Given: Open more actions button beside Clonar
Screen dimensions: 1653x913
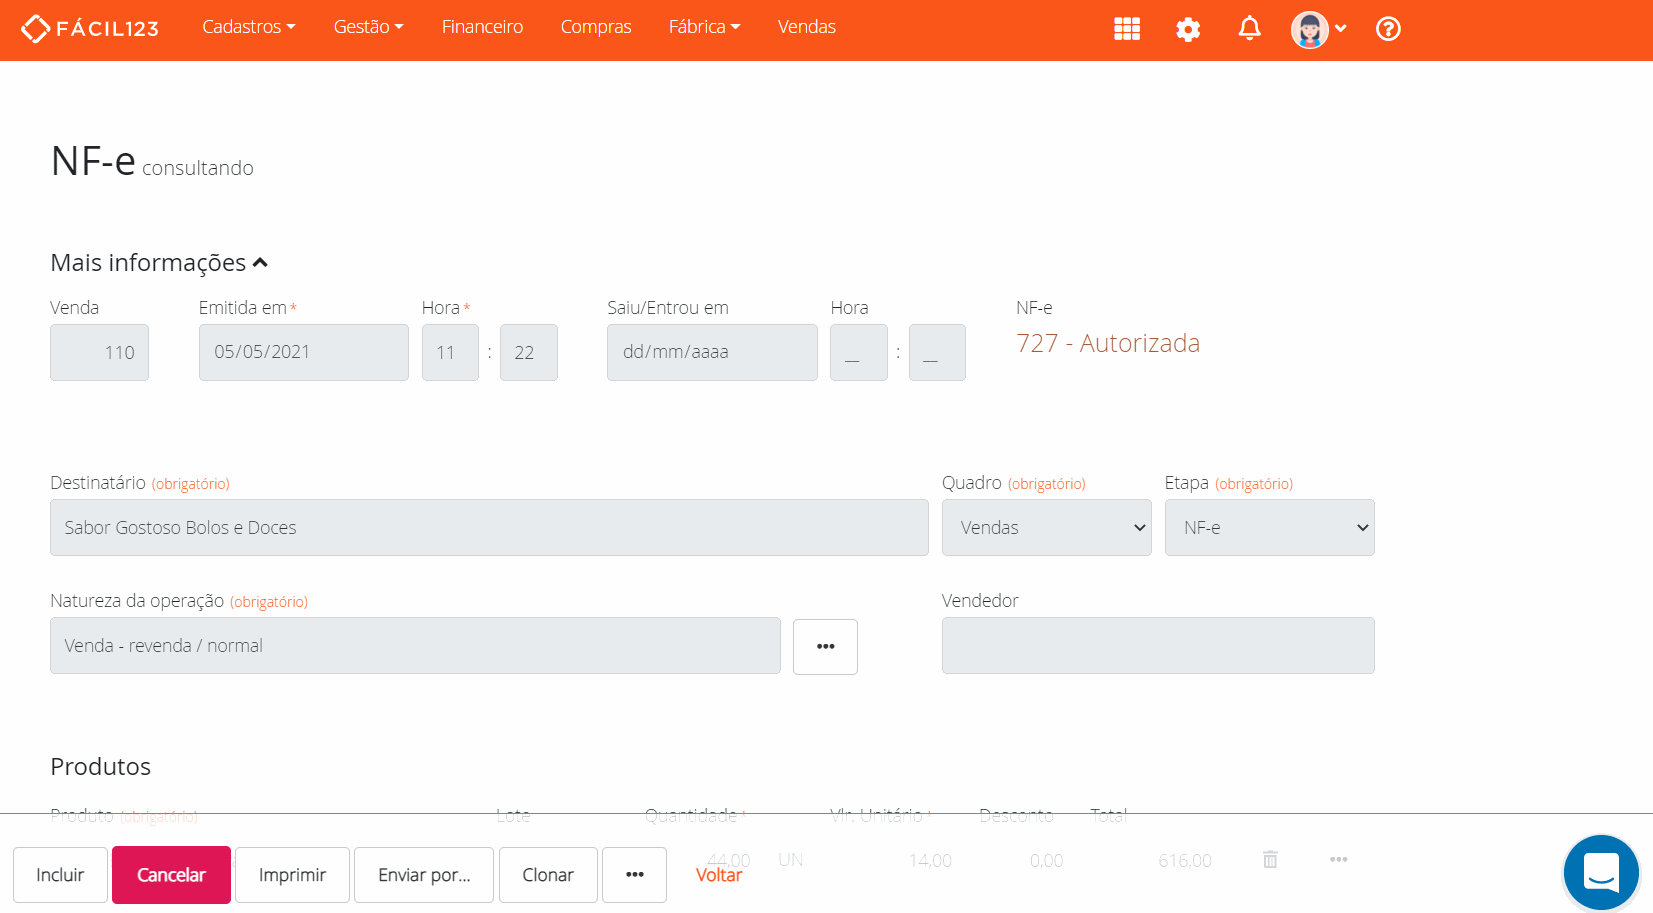Looking at the screenshot, I should (634, 875).
